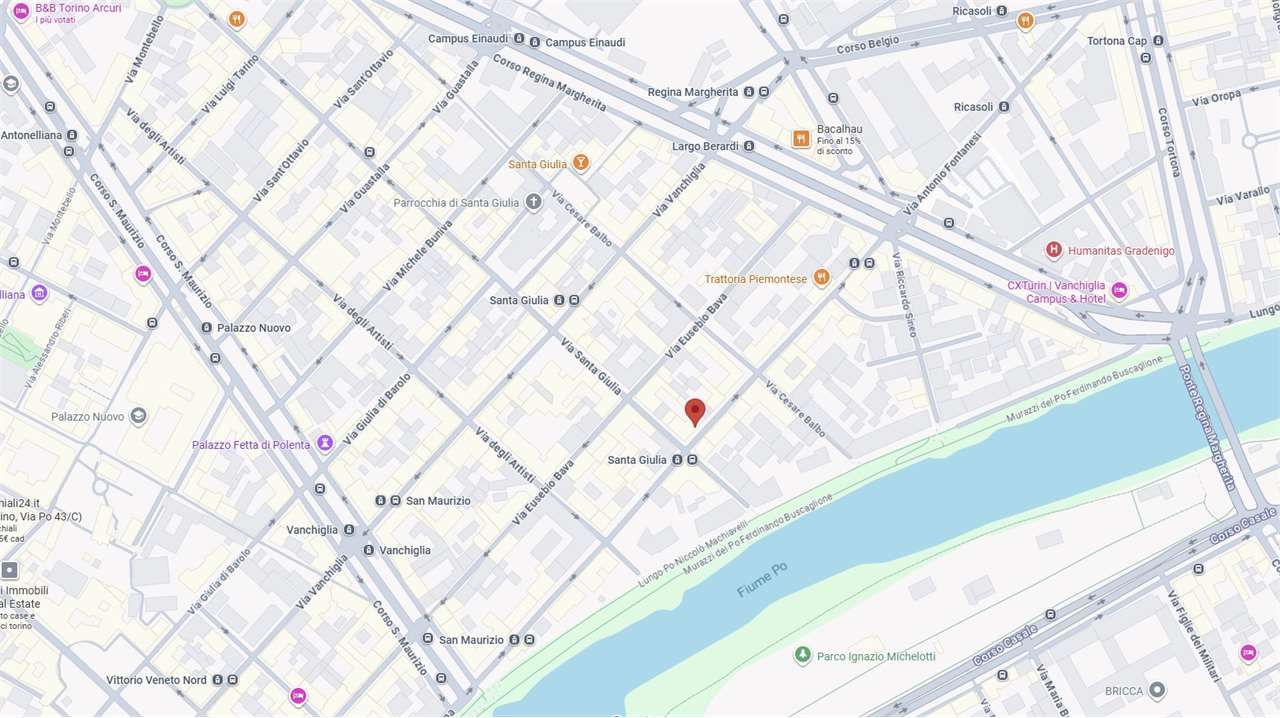
Task: Click the red location pin marker
Action: tap(695, 412)
